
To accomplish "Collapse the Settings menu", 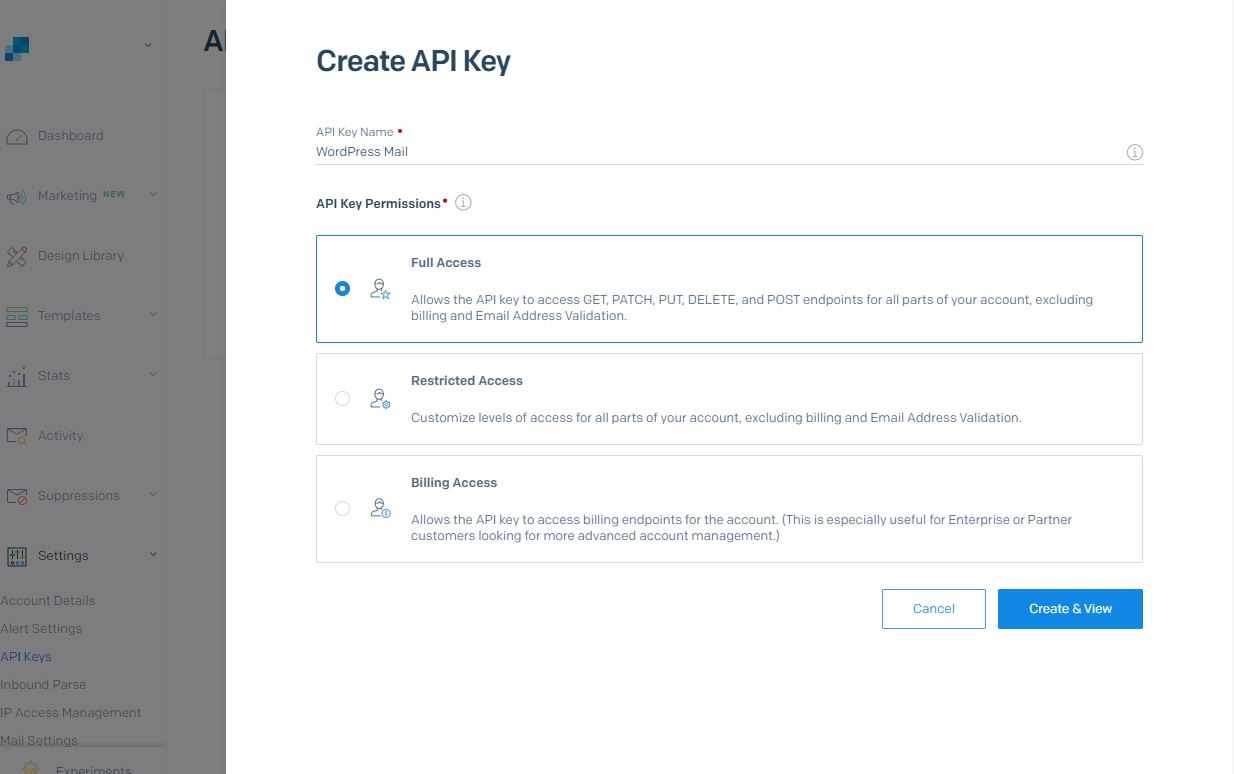I will coord(152,555).
